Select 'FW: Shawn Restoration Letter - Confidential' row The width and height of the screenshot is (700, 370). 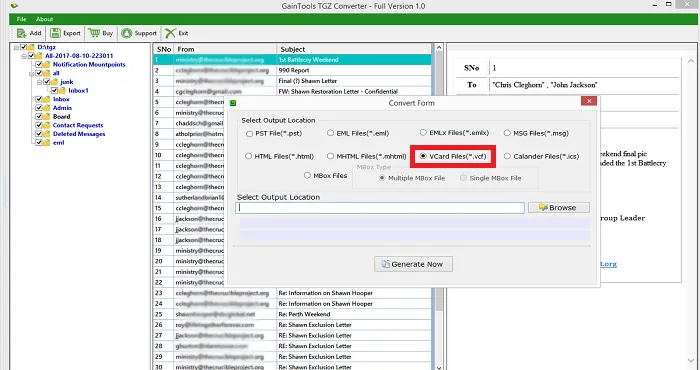tap(293, 91)
